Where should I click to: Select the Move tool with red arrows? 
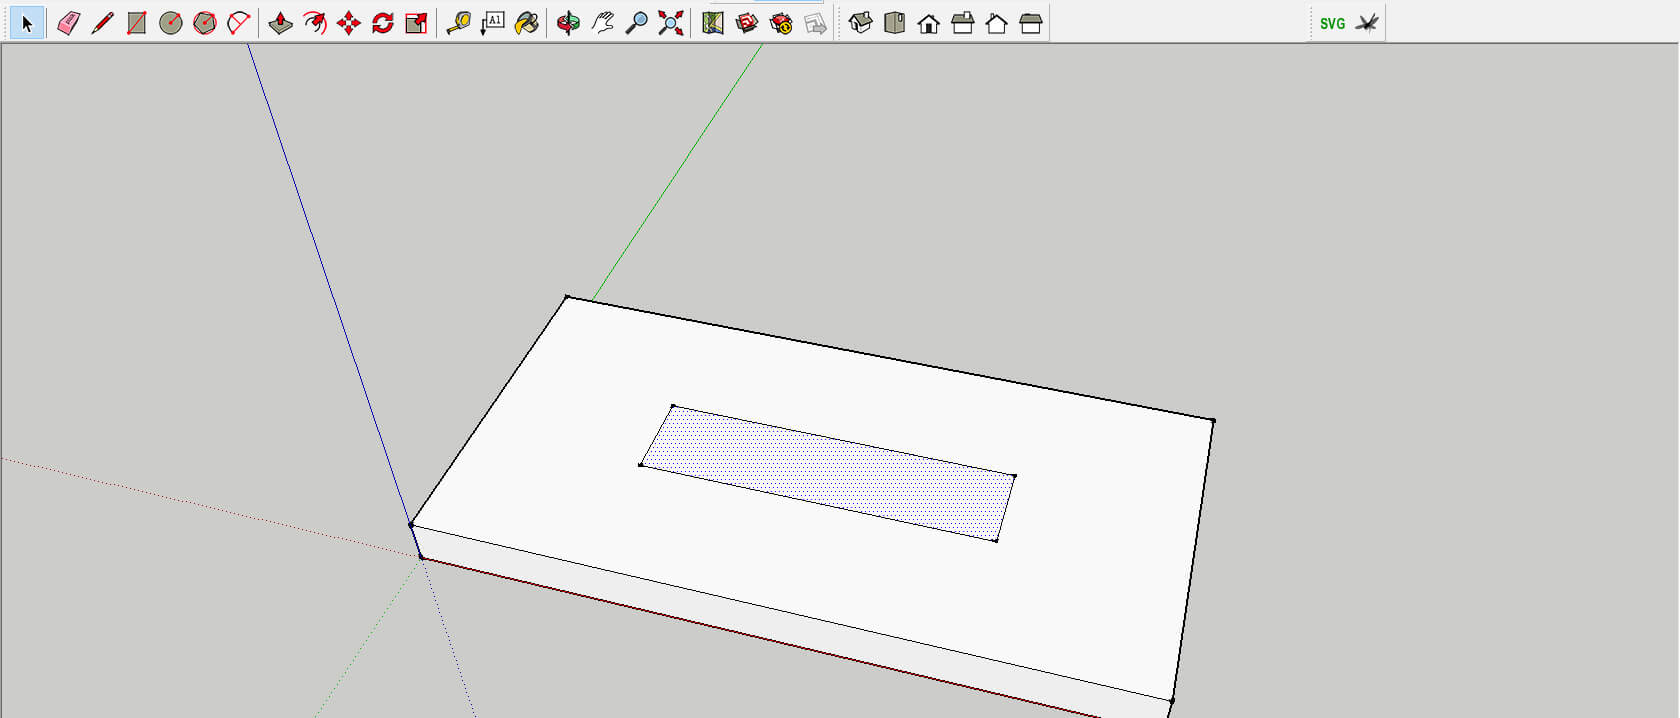pyautogui.click(x=348, y=23)
